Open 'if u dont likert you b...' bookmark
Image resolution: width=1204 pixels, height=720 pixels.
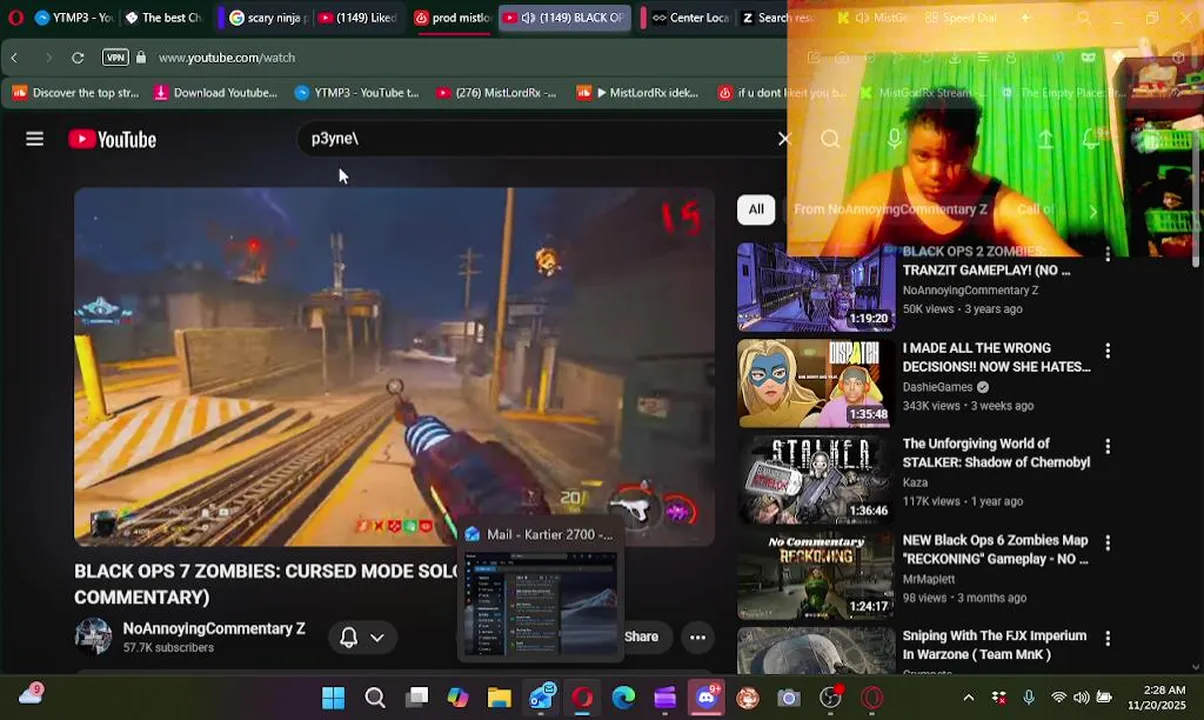pos(781,93)
